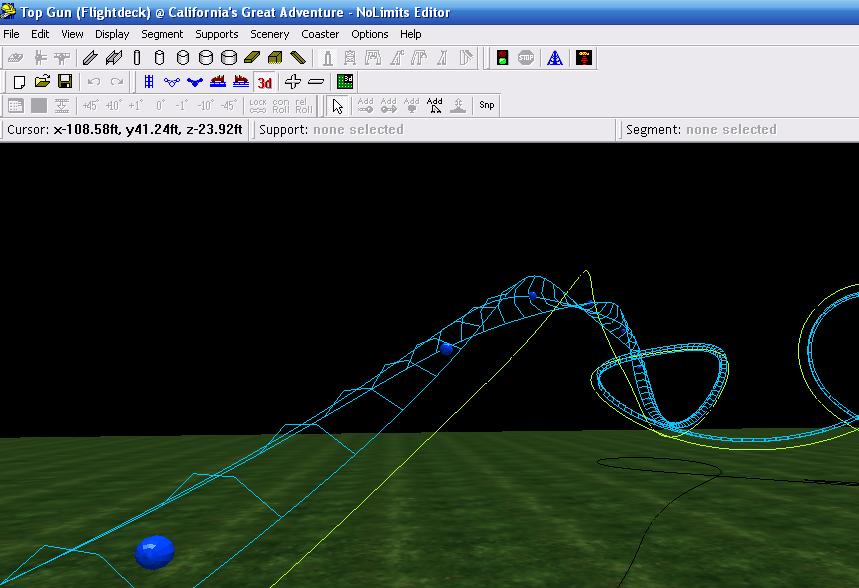Toggle the con Roll option
The width and height of the screenshot is (859, 588).
point(280,105)
